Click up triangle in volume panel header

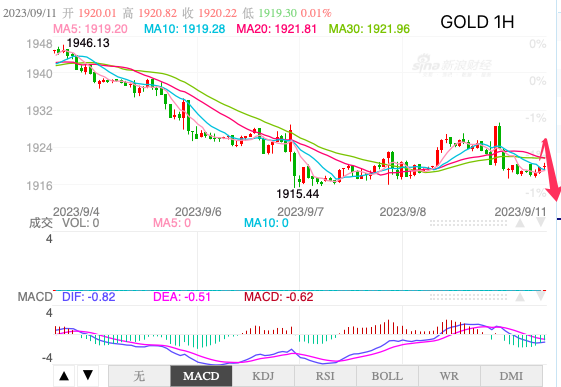click(520, 223)
